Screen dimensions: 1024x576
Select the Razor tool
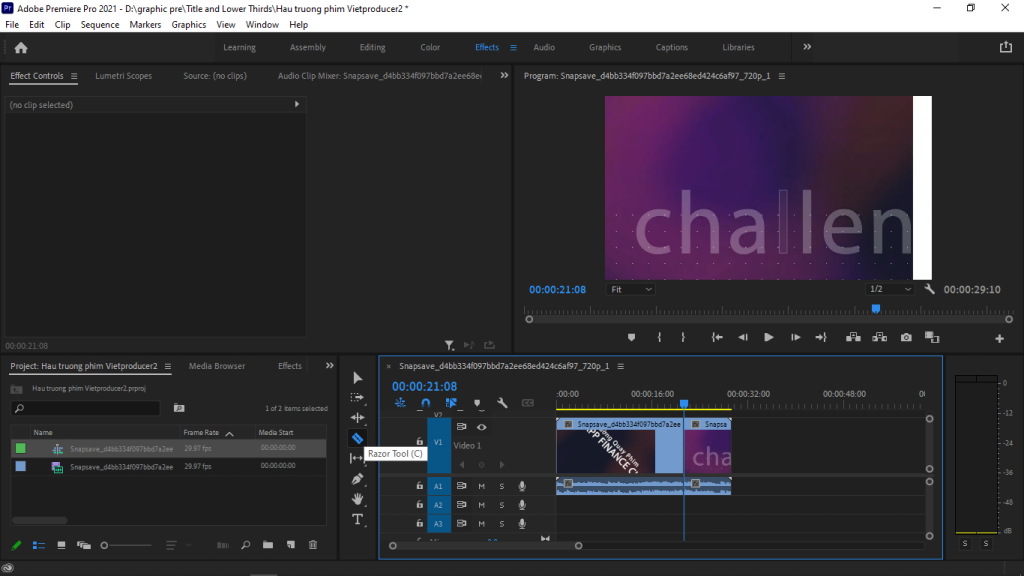click(357, 438)
